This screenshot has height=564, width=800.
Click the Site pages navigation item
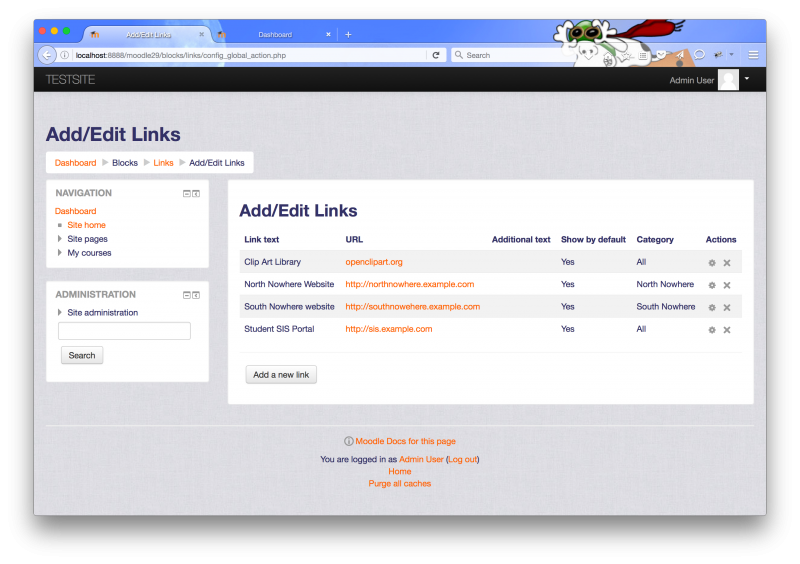tap(87, 239)
